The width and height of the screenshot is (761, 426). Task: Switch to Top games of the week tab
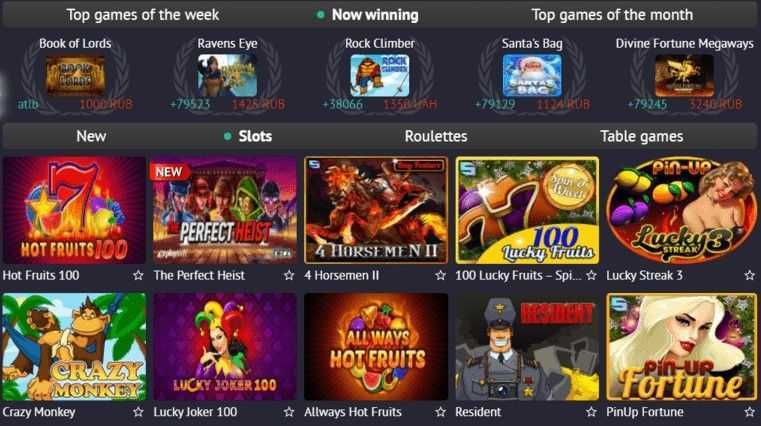click(x=143, y=15)
